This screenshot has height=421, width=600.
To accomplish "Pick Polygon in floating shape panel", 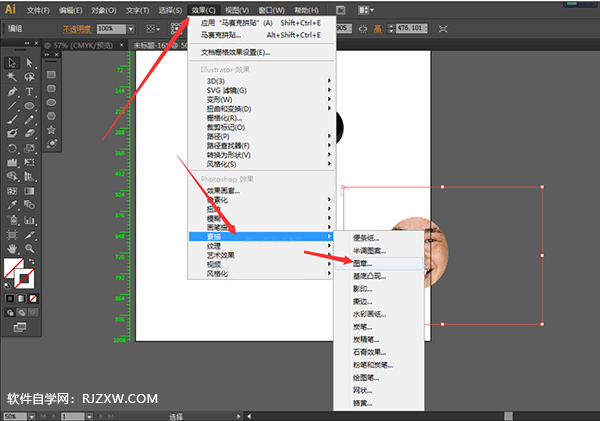I will pyautogui.click(x=51, y=116).
